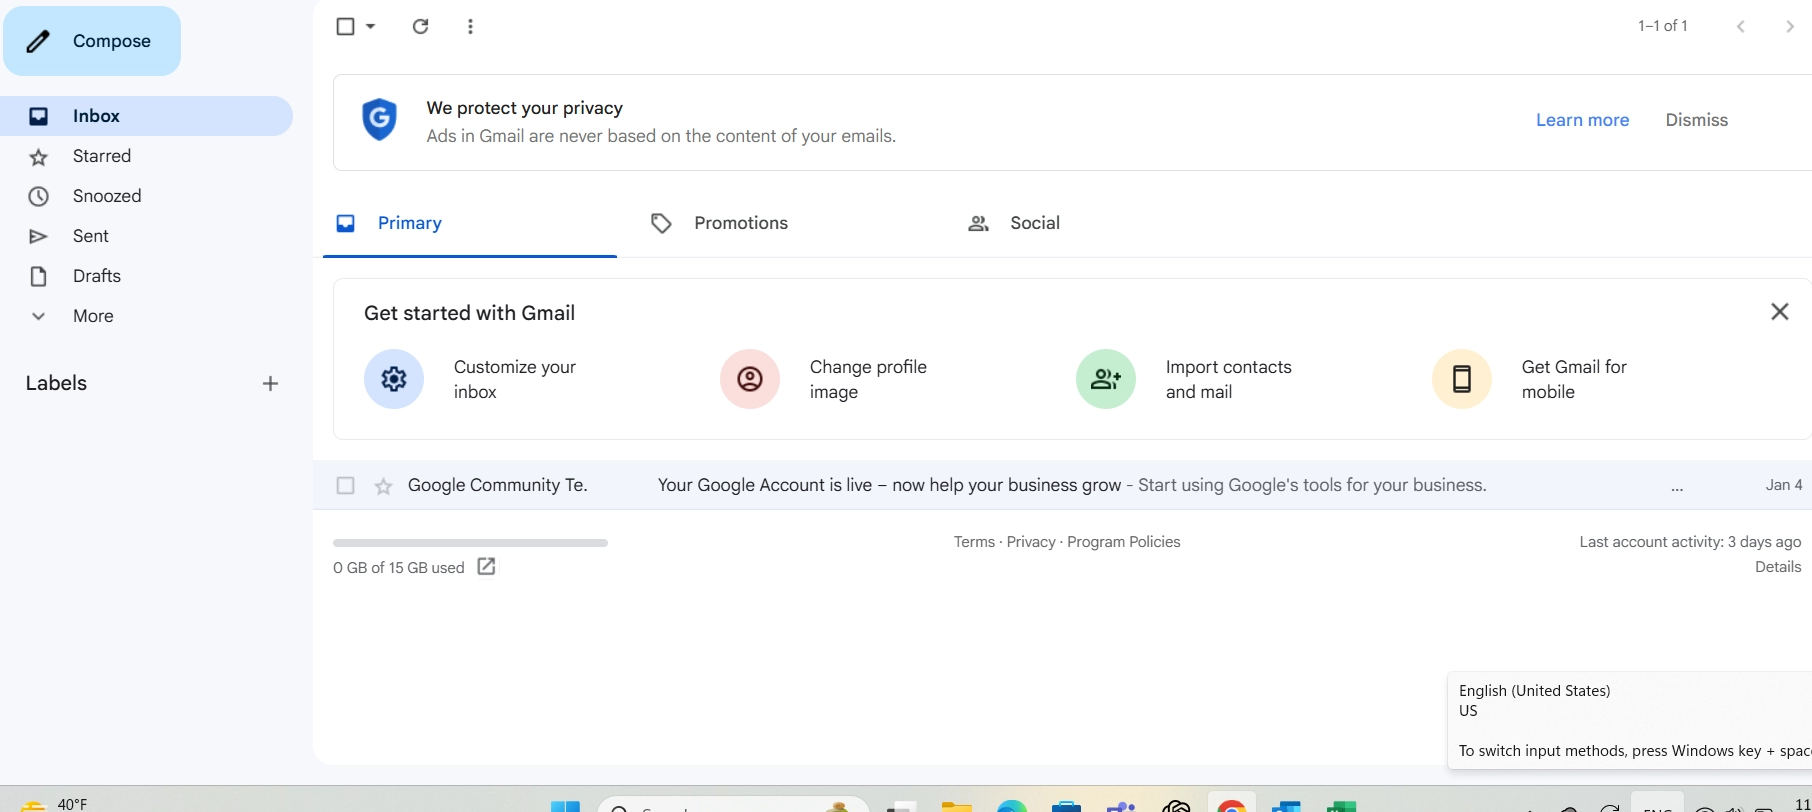Click the '0 GB of 15 GB used' text
Image resolution: width=1812 pixels, height=812 pixels.
coord(399,568)
